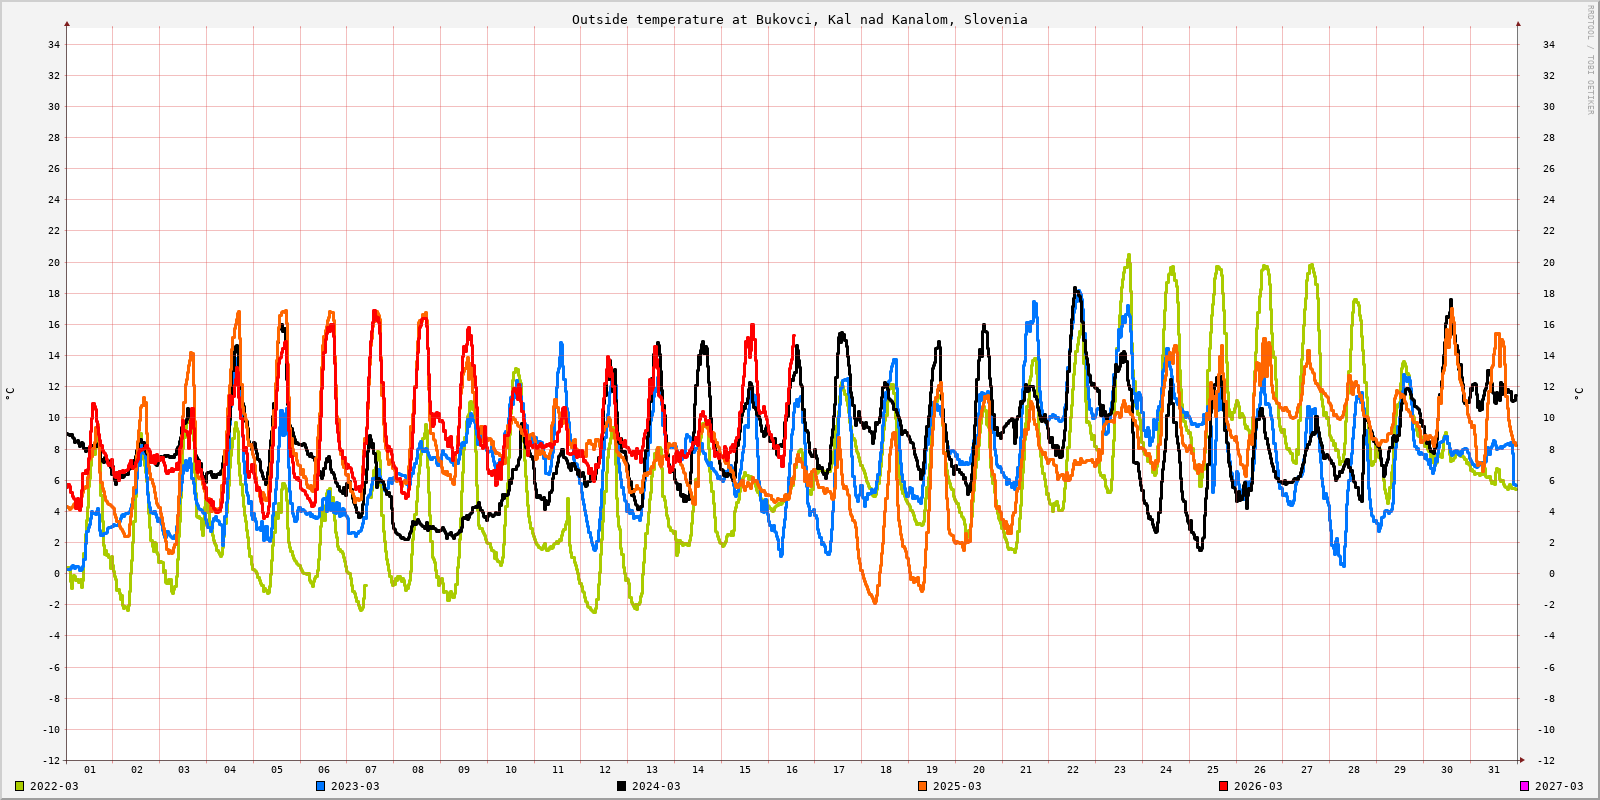The width and height of the screenshot is (1600, 800).
Task: Click the °C unit label on right side
Action: 1579,393
